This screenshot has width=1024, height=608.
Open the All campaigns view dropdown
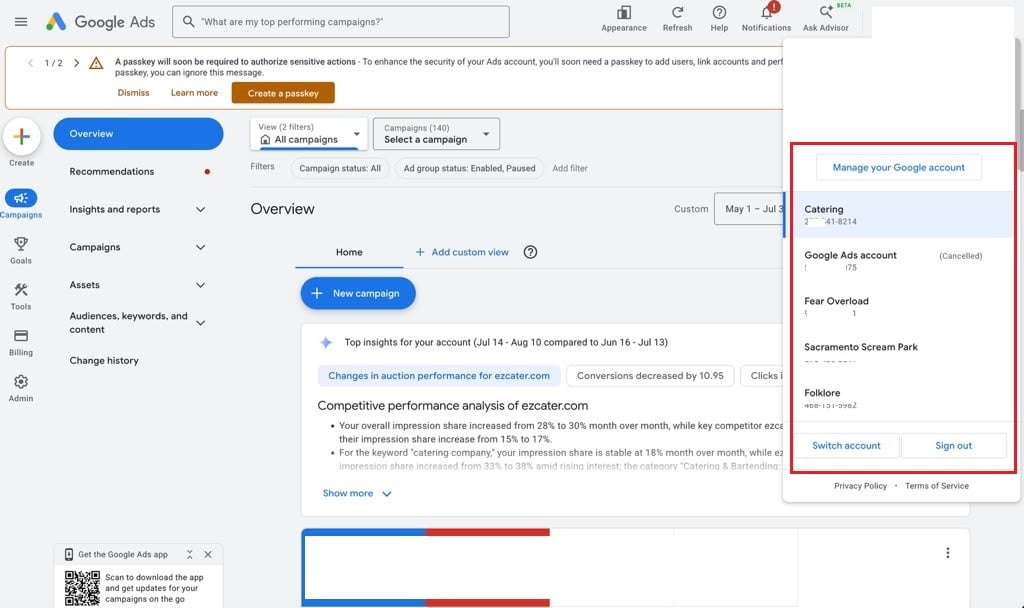[309, 134]
